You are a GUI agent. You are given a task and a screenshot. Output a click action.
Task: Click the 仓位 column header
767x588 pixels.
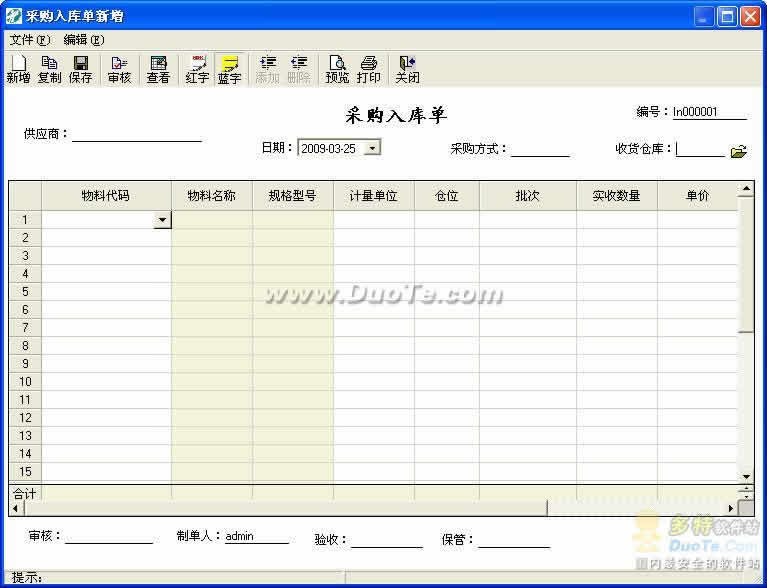pyautogui.click(x=447, y=196)
